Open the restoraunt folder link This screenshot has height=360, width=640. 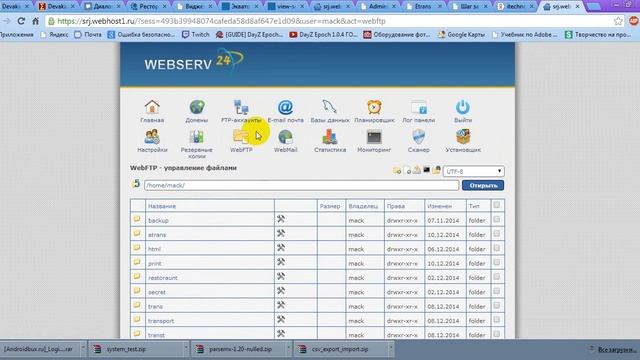coord(163,278)
